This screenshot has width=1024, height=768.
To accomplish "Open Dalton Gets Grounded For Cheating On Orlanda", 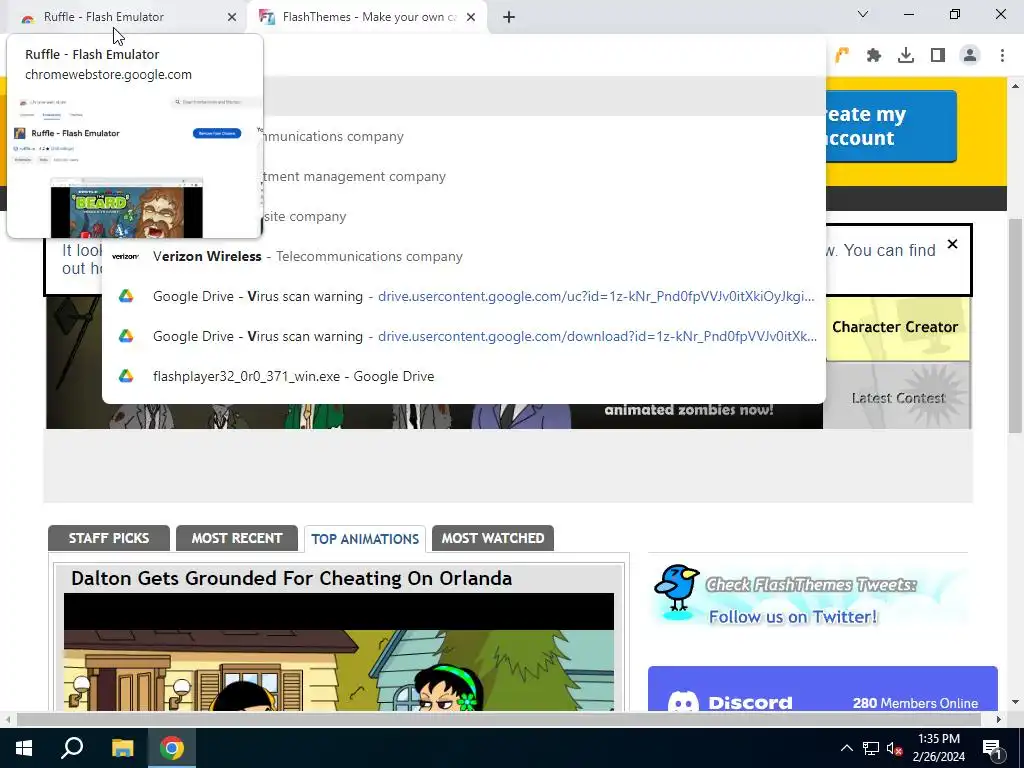I will [x=291, y=578].
